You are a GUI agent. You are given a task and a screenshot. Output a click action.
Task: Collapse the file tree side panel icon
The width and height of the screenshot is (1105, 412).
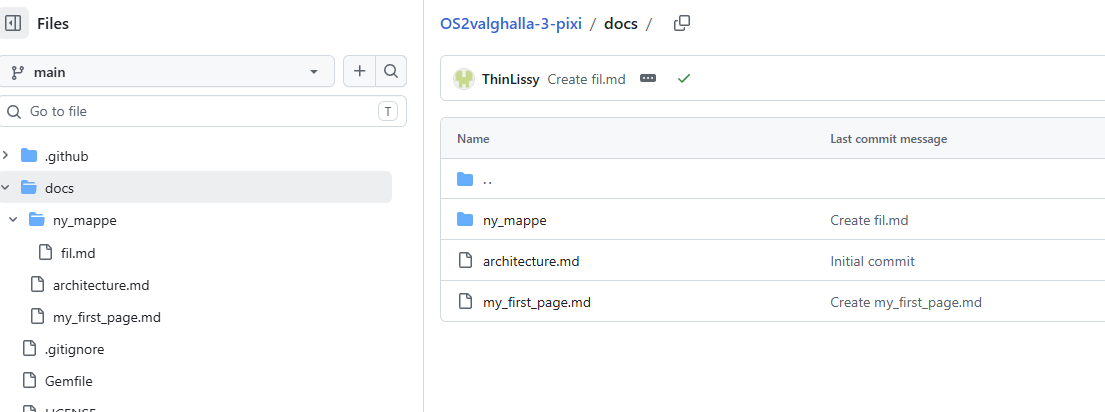13,23
